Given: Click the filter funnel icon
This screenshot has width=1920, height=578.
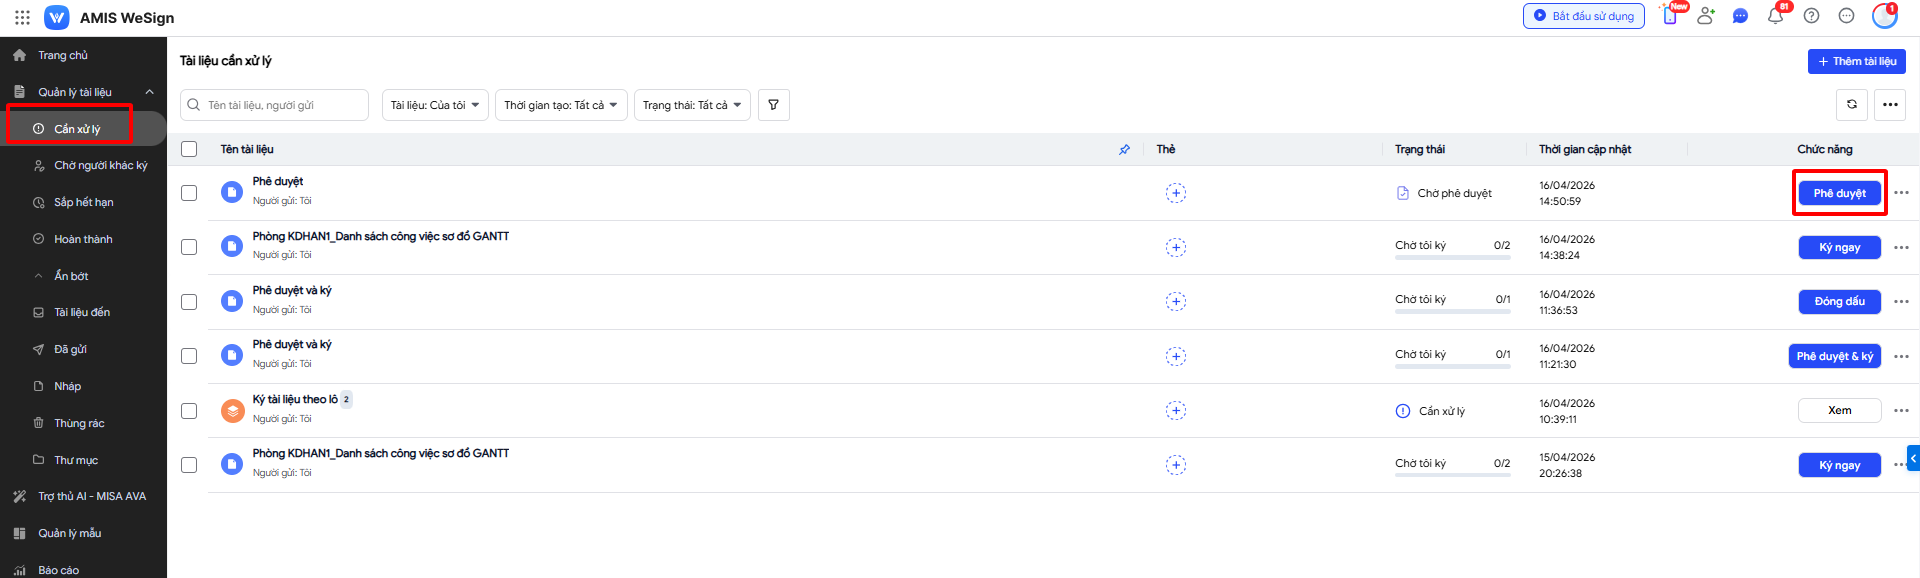Looking at the screenshot, I should [773, 105].
